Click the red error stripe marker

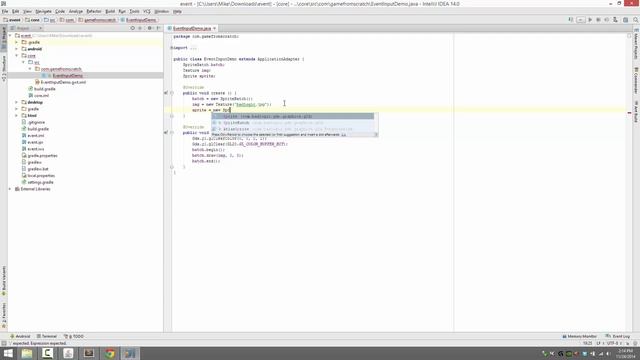[629, 113]
